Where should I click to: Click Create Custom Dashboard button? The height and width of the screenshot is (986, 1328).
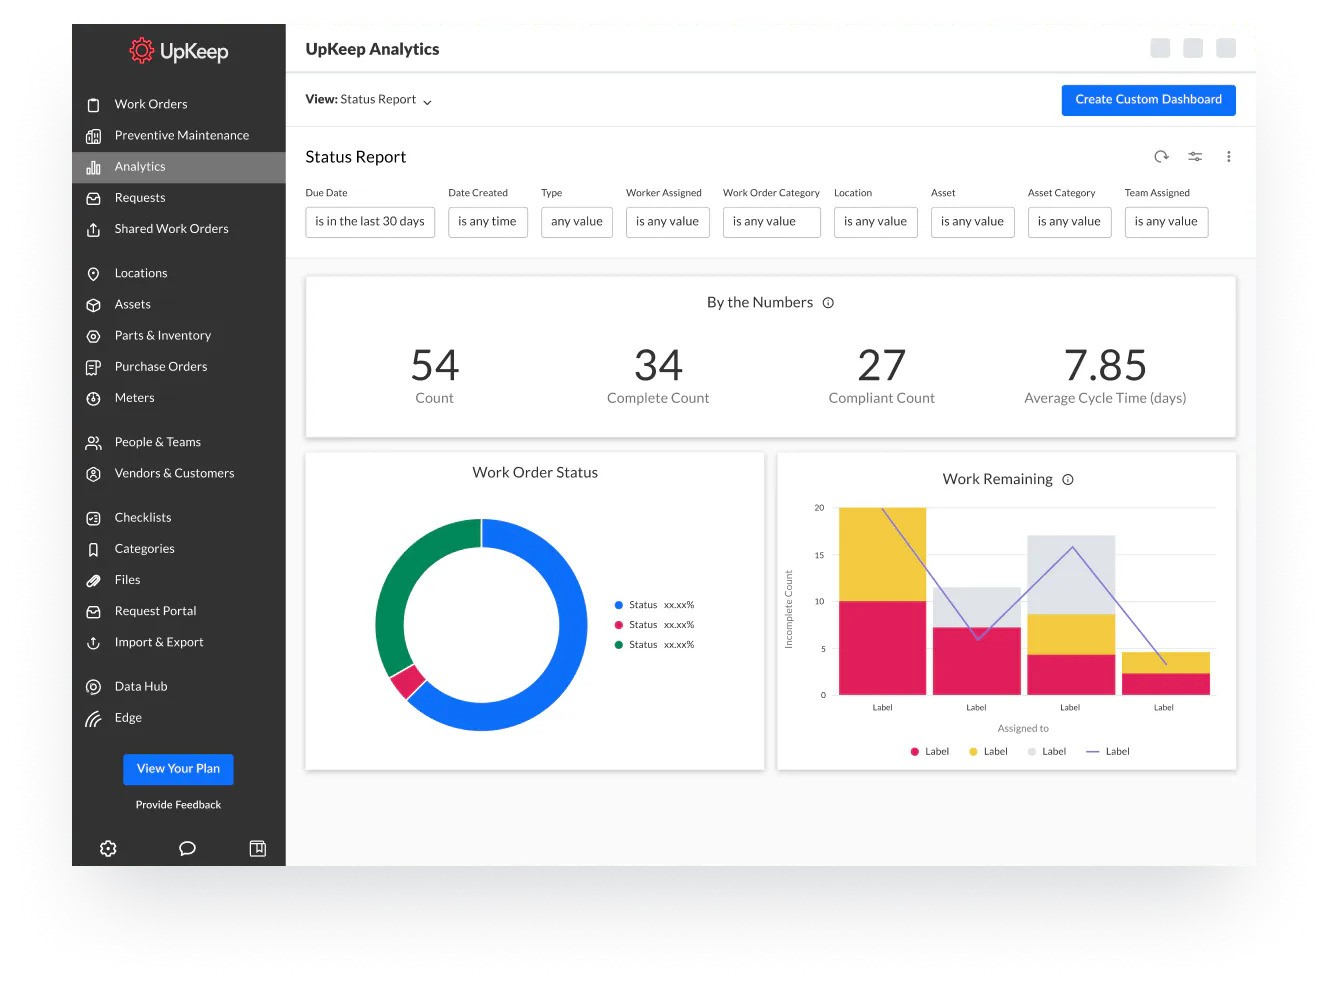[x=1148, y=100]
